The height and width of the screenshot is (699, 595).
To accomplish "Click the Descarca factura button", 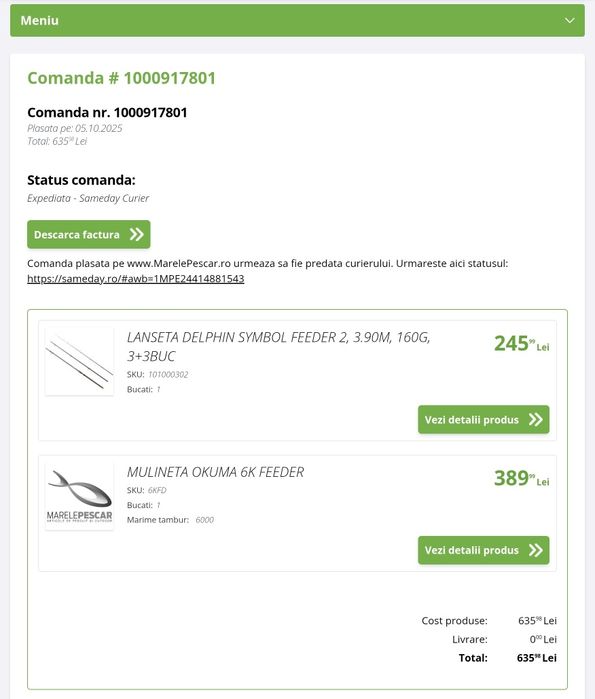I will (89, 234).
